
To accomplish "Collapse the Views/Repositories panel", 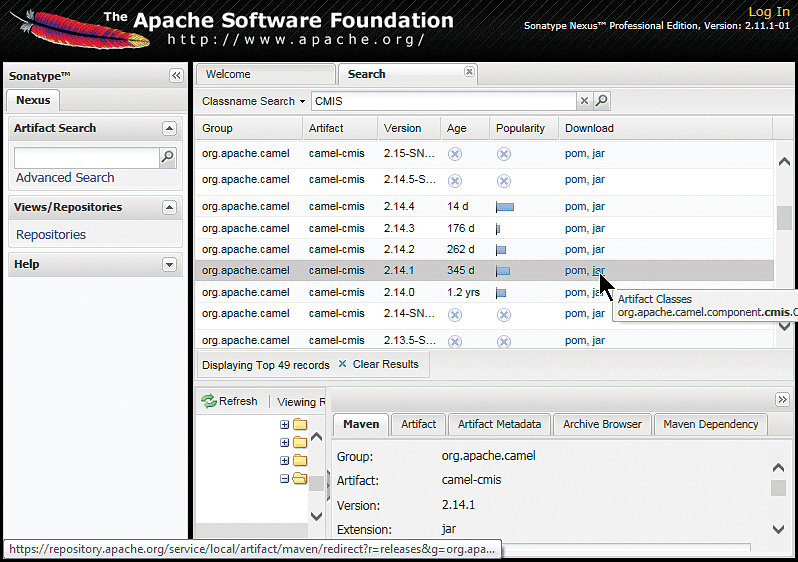I will click(x=169, y=207).
